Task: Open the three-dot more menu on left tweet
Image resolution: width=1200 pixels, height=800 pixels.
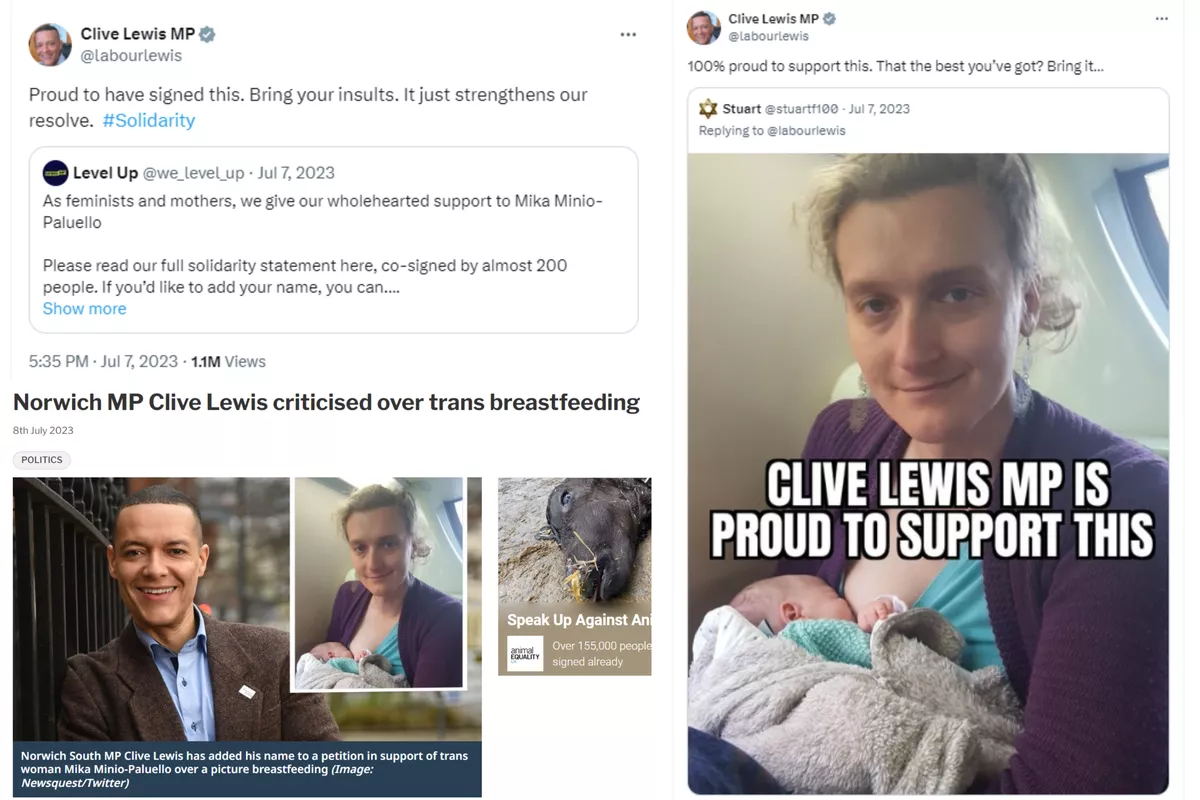Action: point(628,35)
